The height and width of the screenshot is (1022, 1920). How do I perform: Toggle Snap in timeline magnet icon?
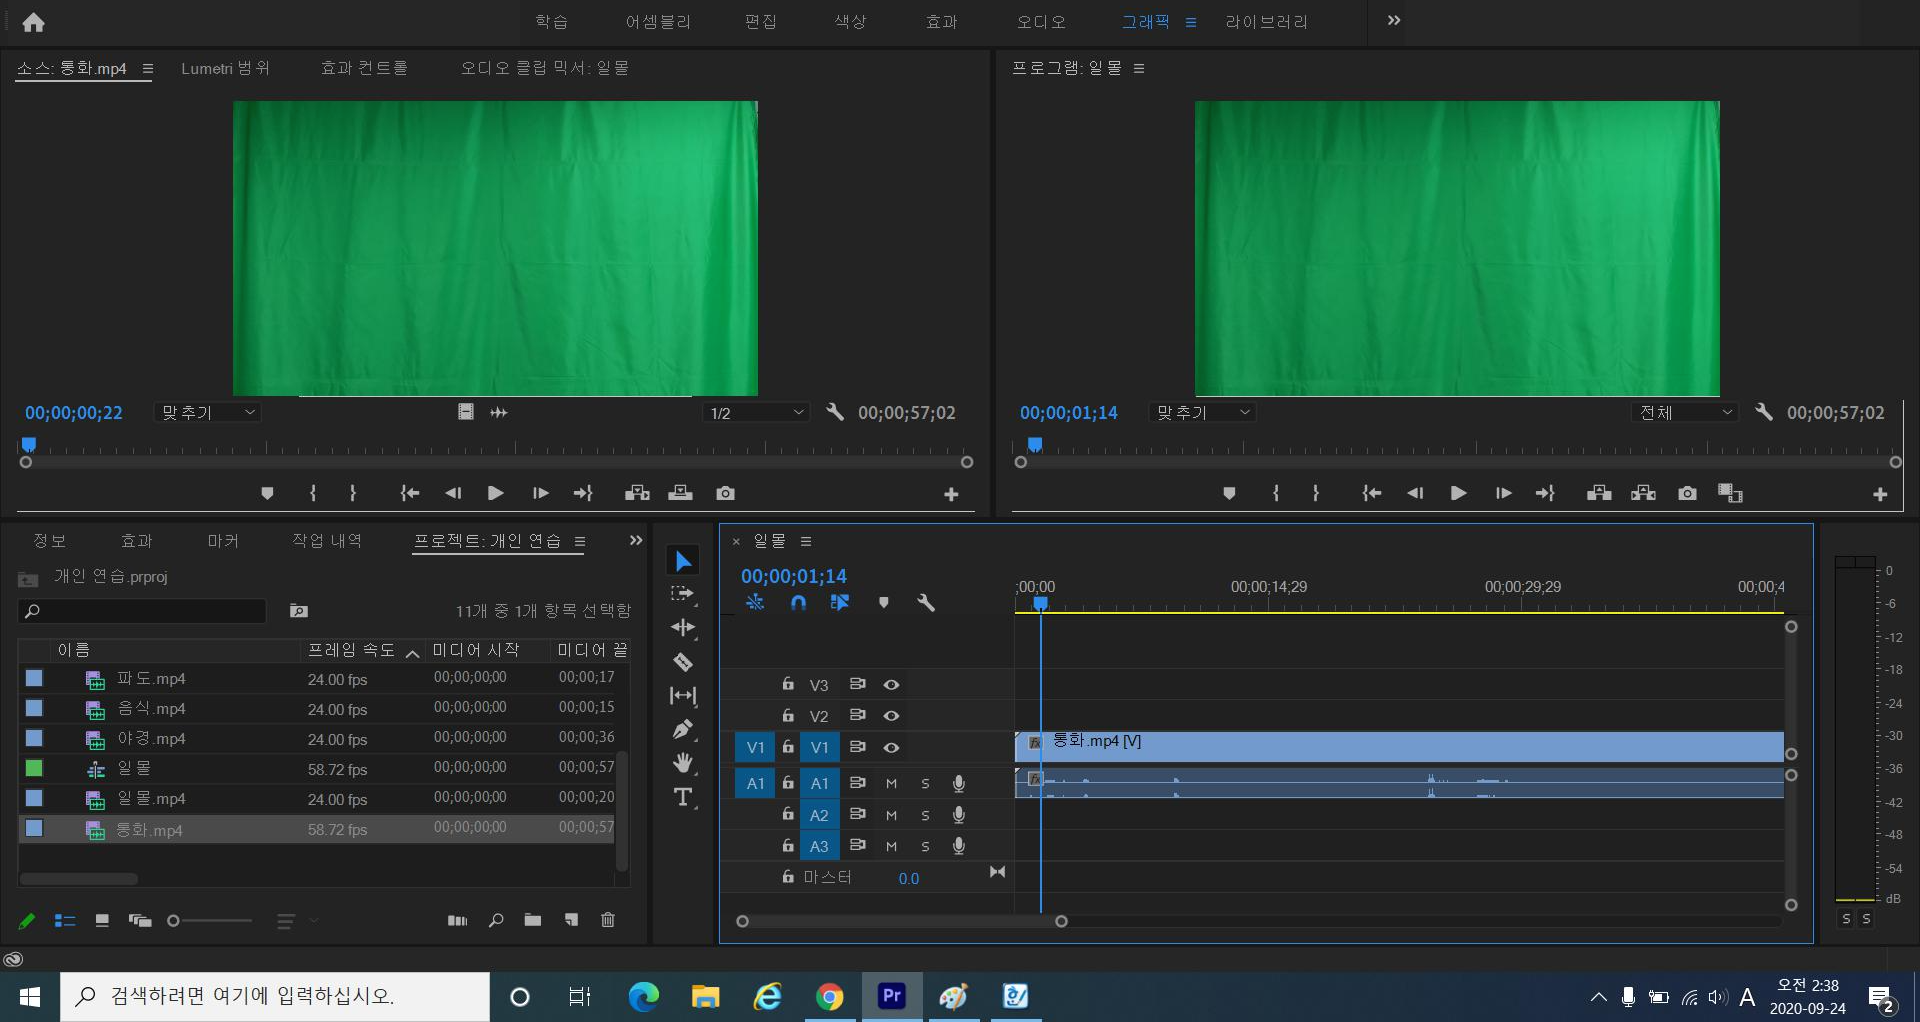(x=798, y=602)
